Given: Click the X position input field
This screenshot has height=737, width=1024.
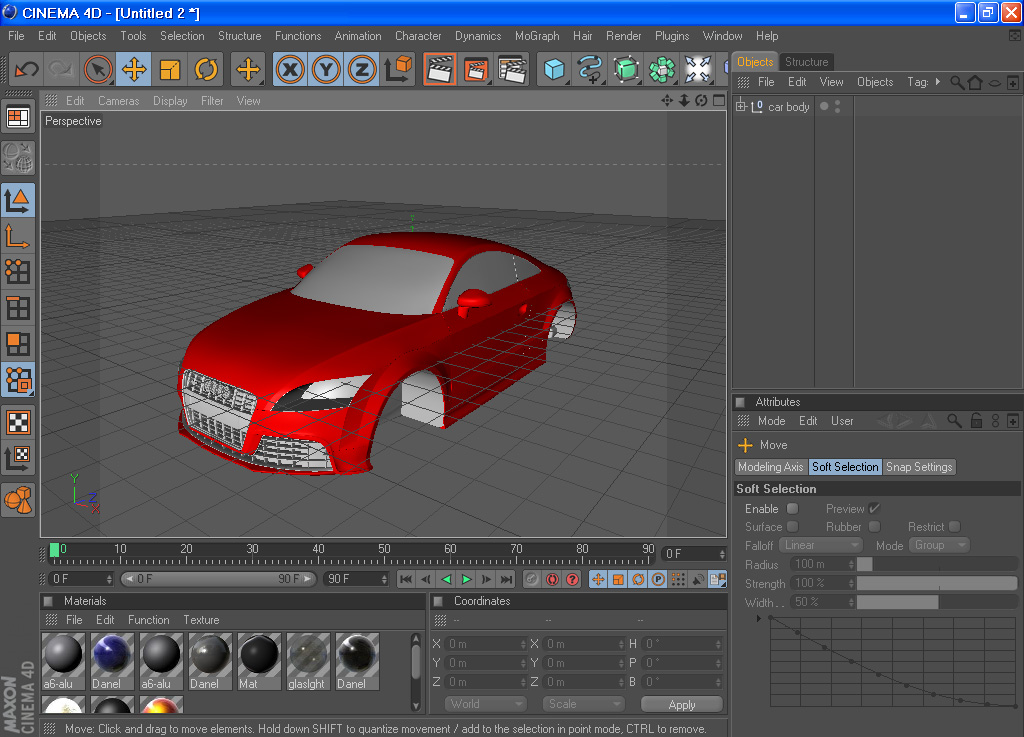Looking at the screenshot, I should click(x=486, y=644).
